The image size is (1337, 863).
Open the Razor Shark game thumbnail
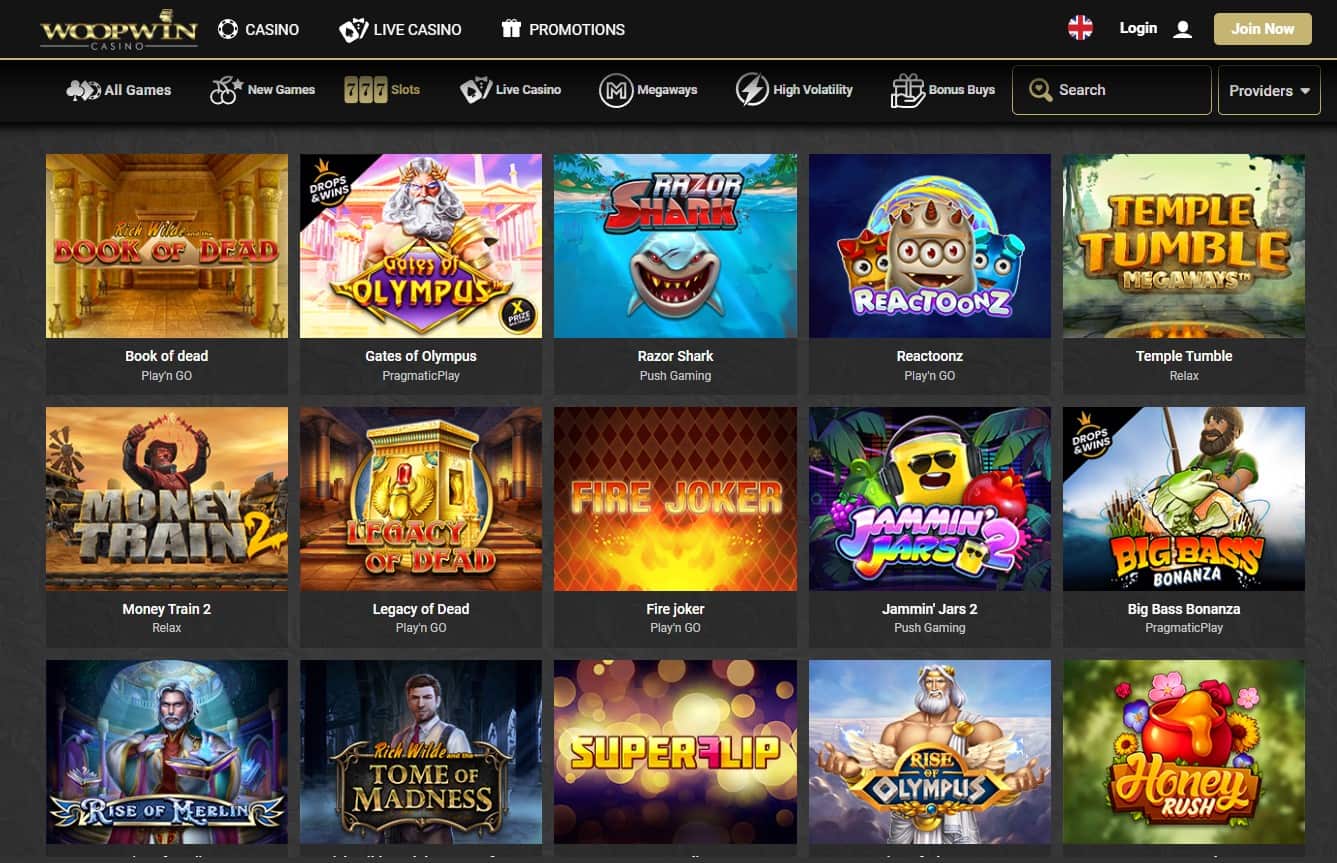675,246
